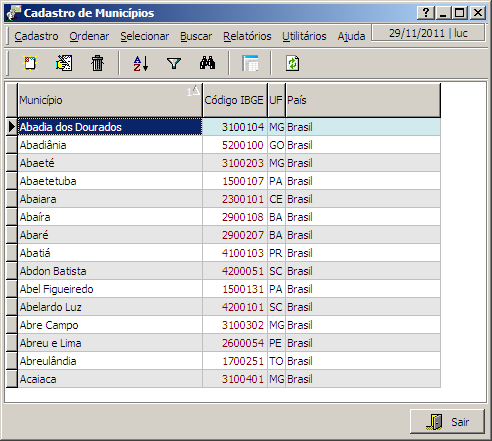Click the País column header
This screenshot has height=441, width=492.
363,100
